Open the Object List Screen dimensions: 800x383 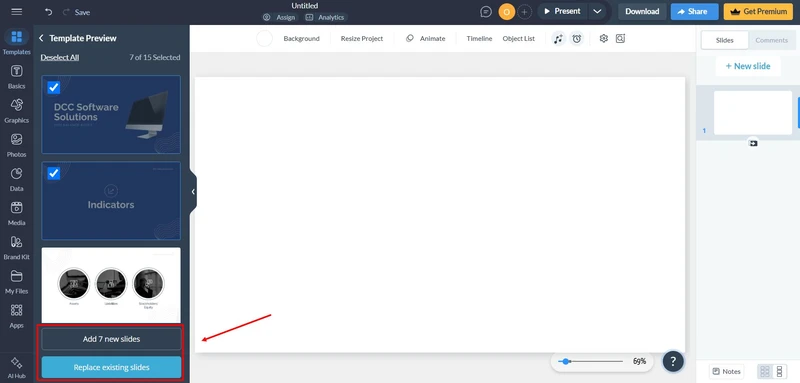[518, 39]
